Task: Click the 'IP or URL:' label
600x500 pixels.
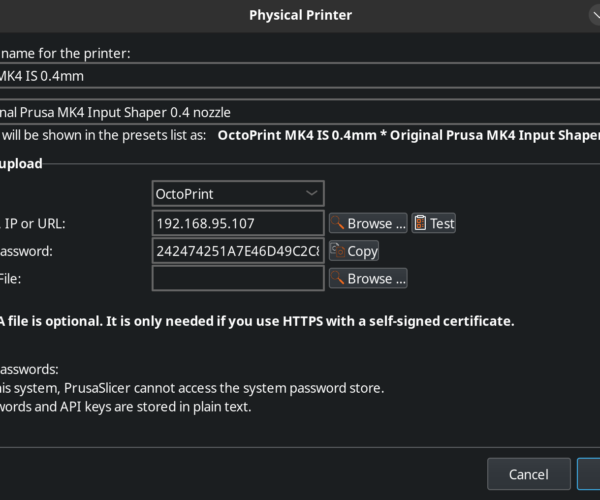Action: point(34,223)
